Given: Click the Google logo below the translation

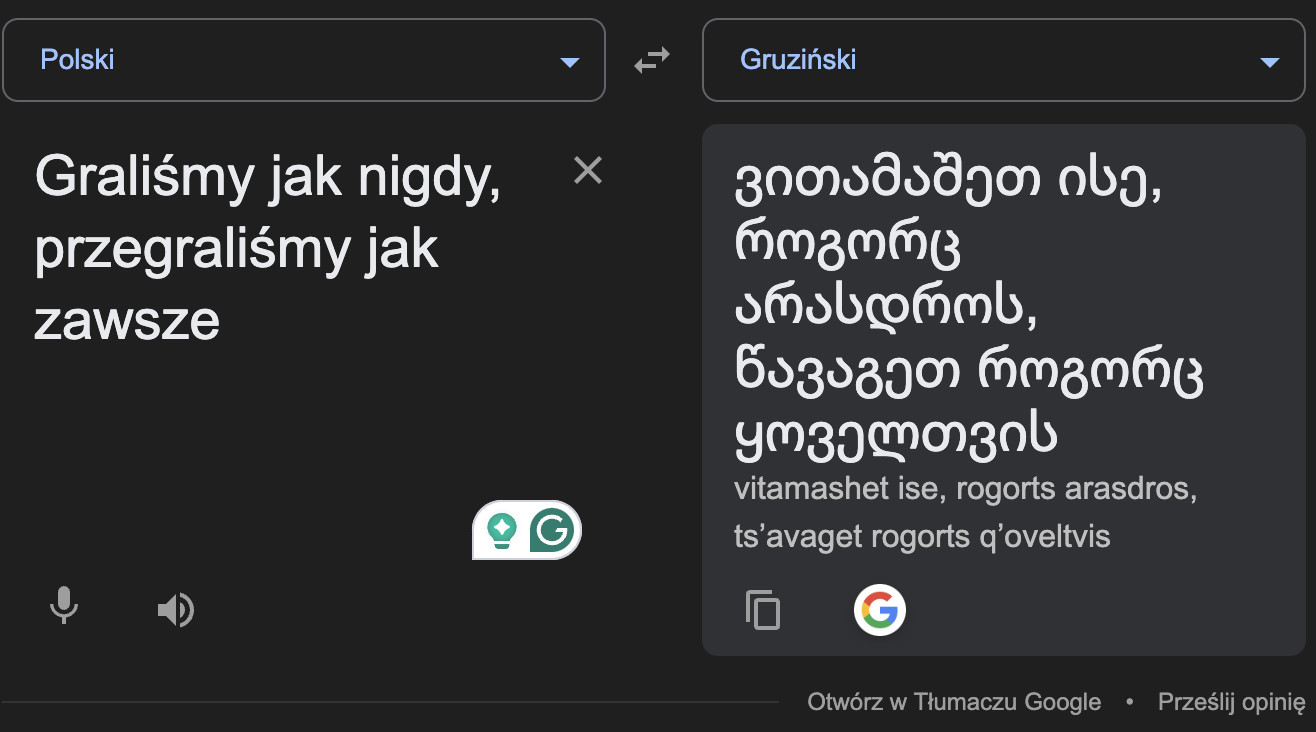Looking at the screenshot, I should [x=880, y=609].
